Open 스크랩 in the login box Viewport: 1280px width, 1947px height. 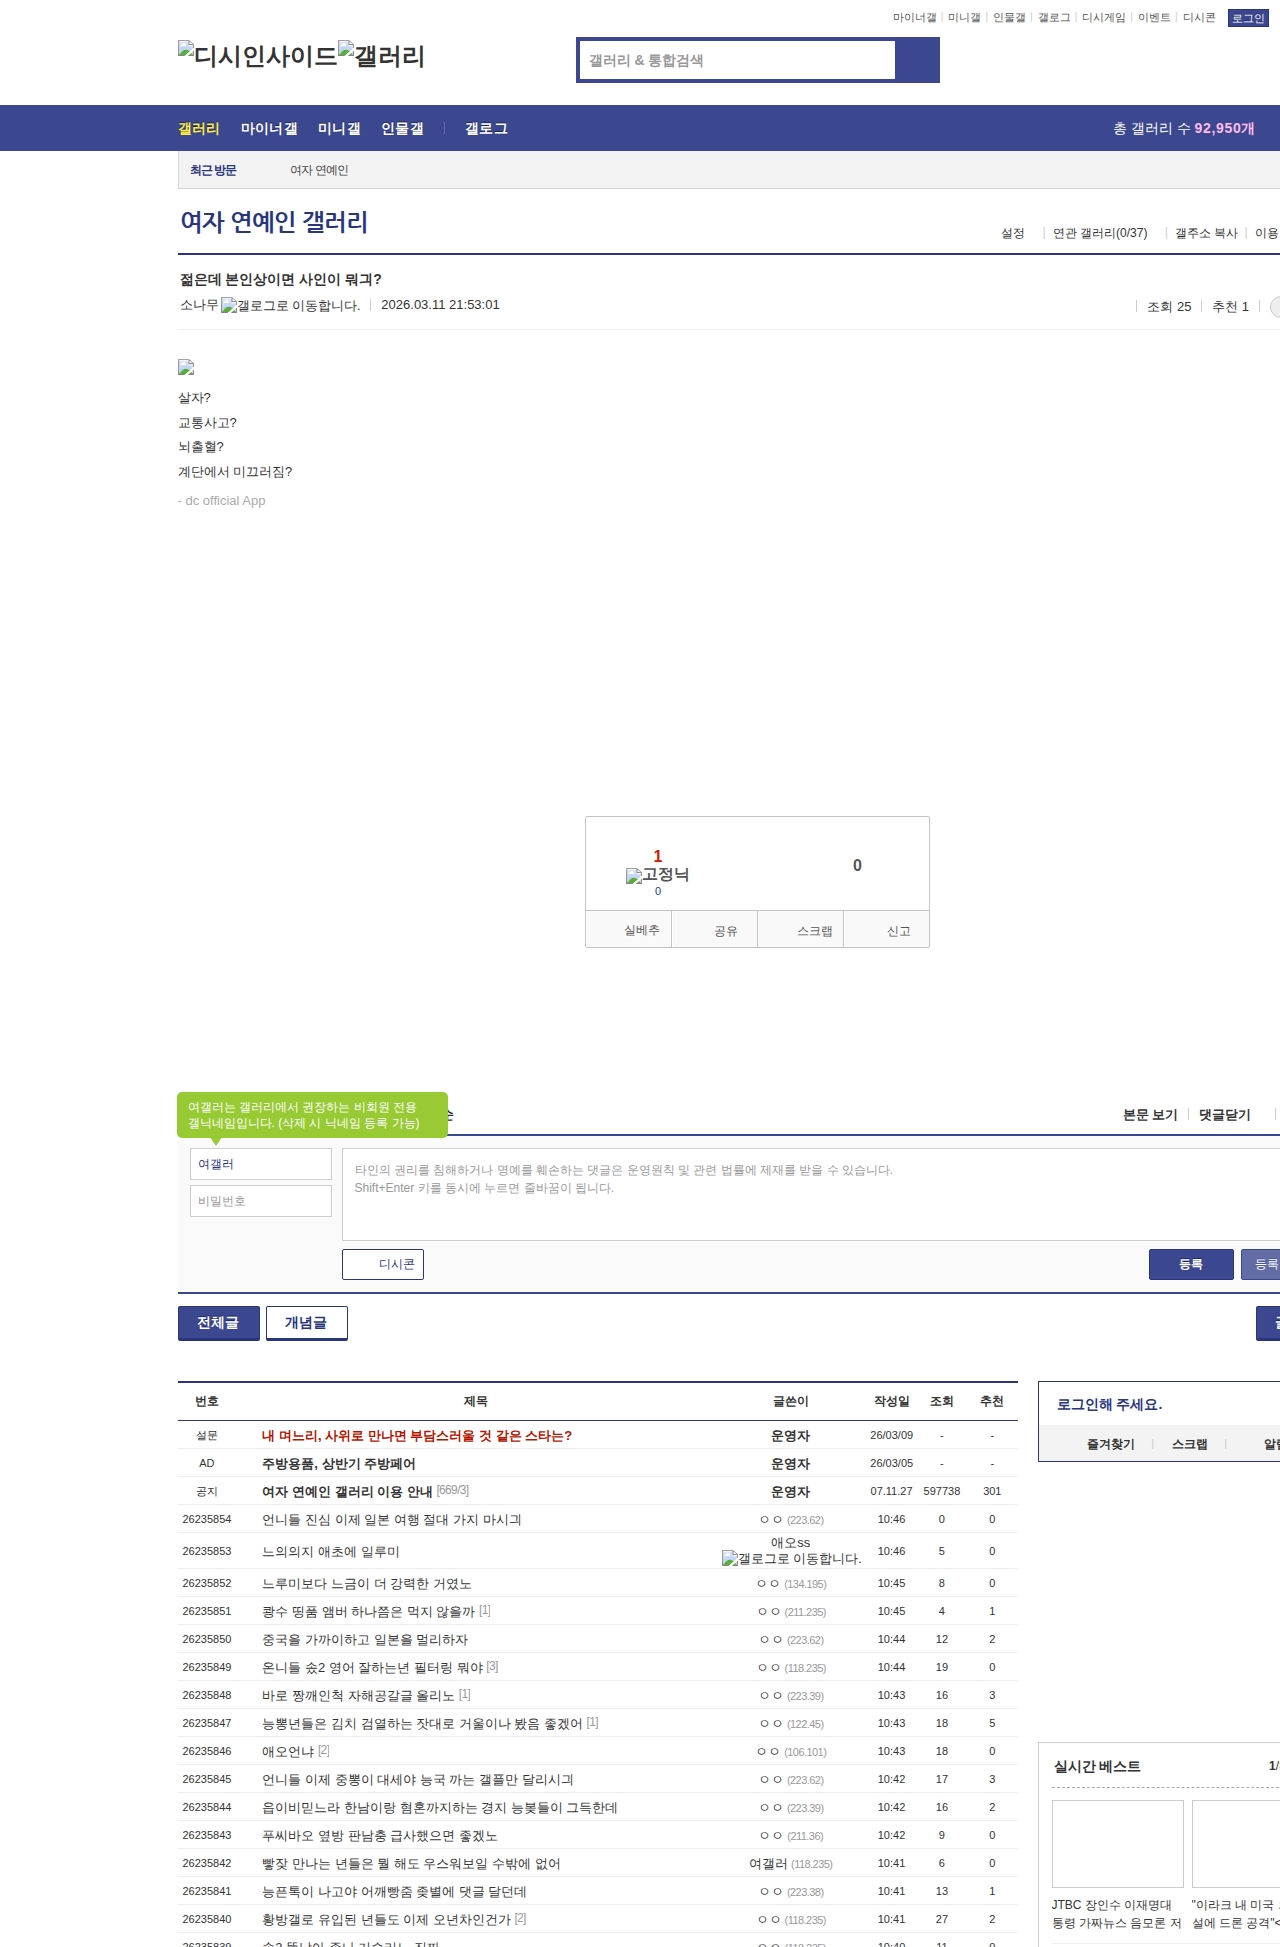click(x=1189, y=1444)
